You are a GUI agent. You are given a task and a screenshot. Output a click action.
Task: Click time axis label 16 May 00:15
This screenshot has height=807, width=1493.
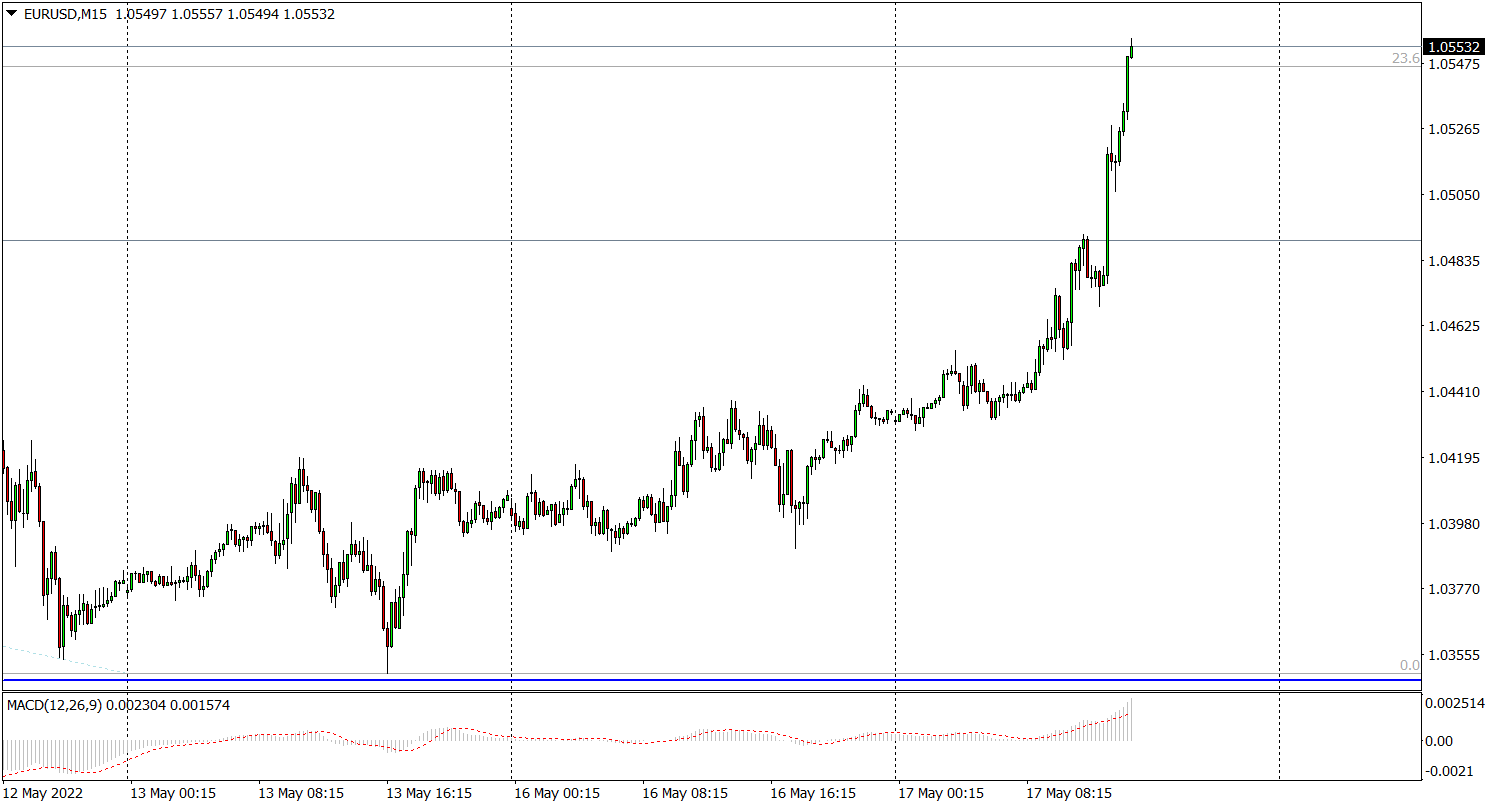pyautogui.click(x=557, y=793)
